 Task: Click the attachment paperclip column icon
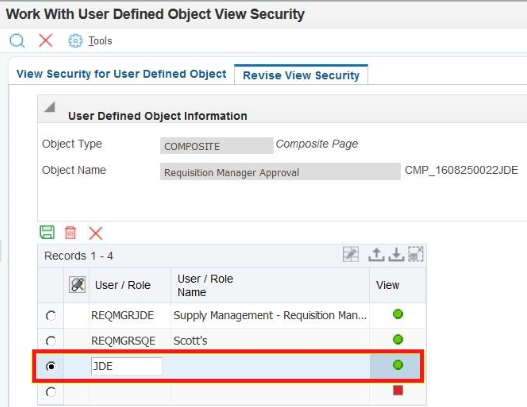coord(77,285)
